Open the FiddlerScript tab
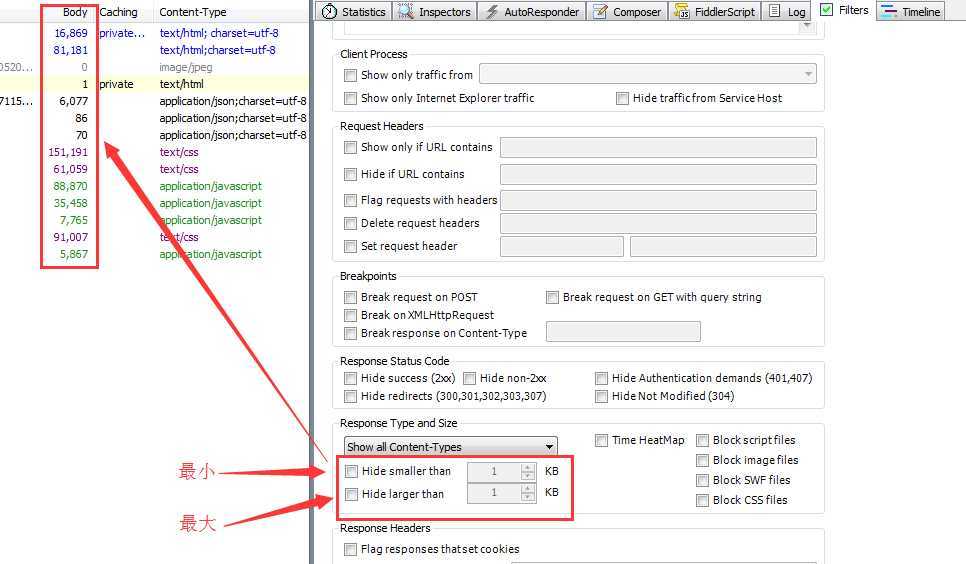This screenshot has width=966, height=564. click(x=715, y=11)
